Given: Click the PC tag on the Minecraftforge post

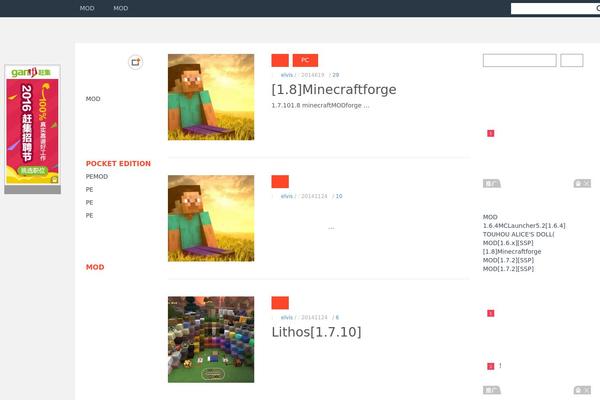Looking at the screenshot, I should 305,60.
